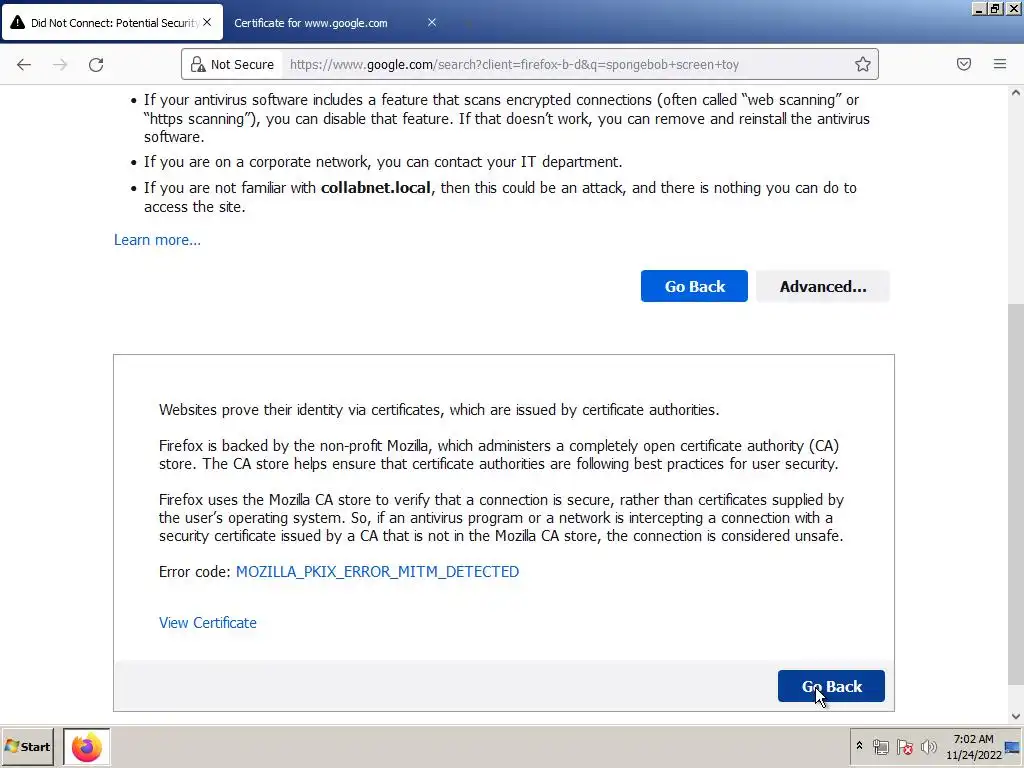Show hidden system tray icons

pyautogui.click(x=859, y=746)
